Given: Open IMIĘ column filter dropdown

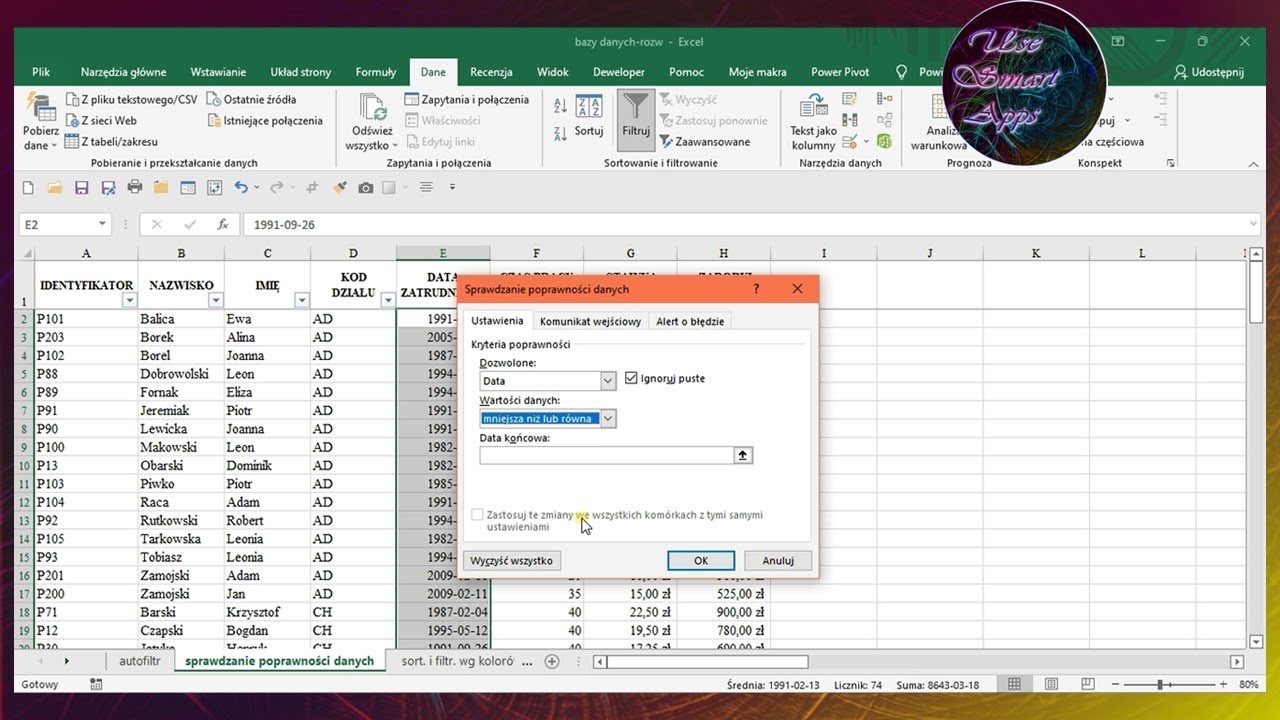Looking at the screenshot, I should click(302, 300).
